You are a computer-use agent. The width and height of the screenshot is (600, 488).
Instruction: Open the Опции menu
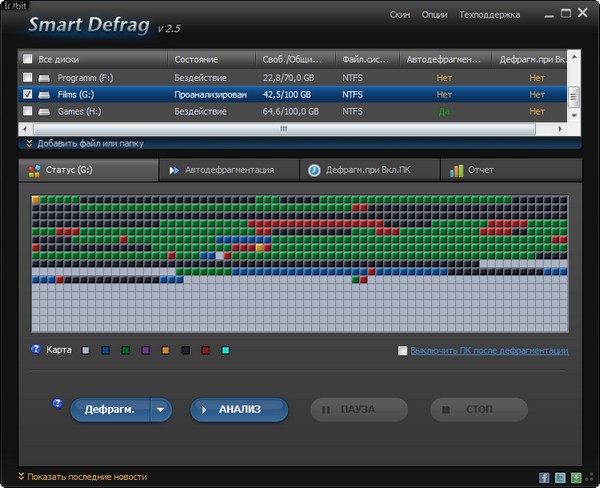point(434,15)
